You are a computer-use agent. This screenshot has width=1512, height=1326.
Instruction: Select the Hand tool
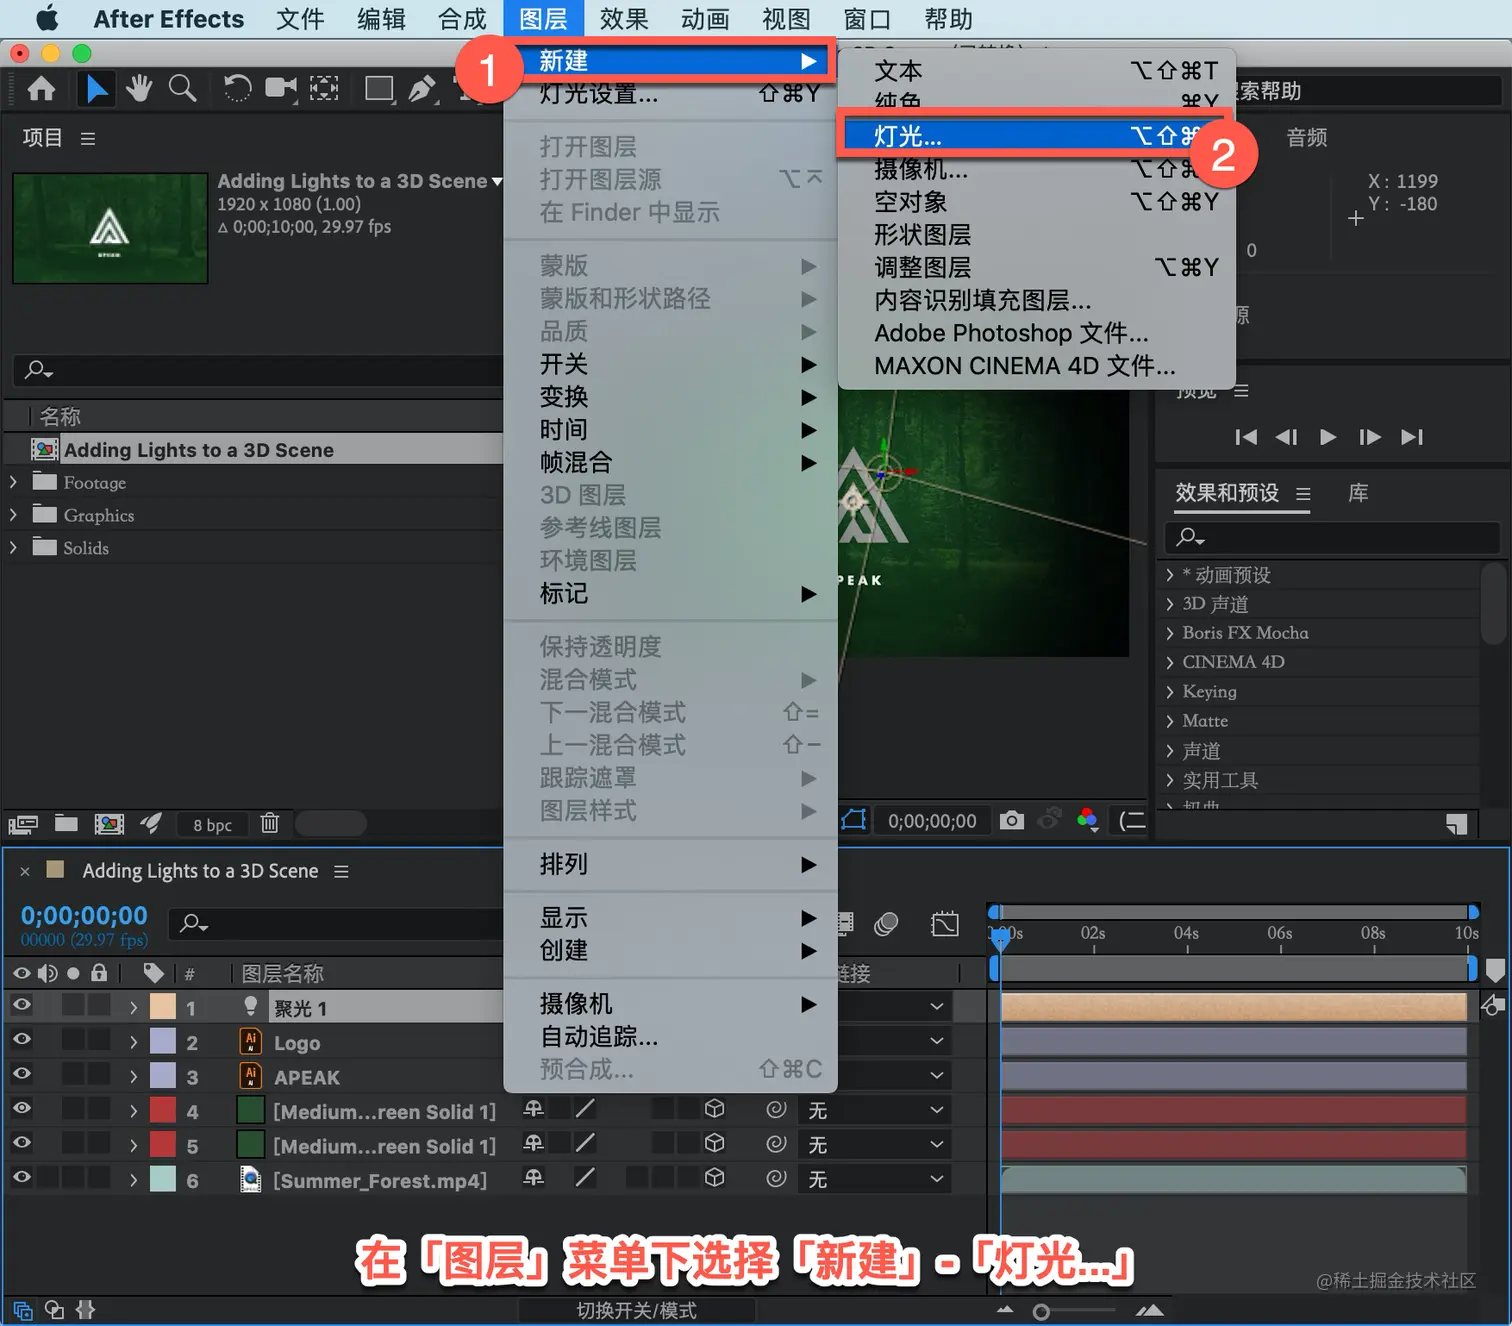[139, 89]
